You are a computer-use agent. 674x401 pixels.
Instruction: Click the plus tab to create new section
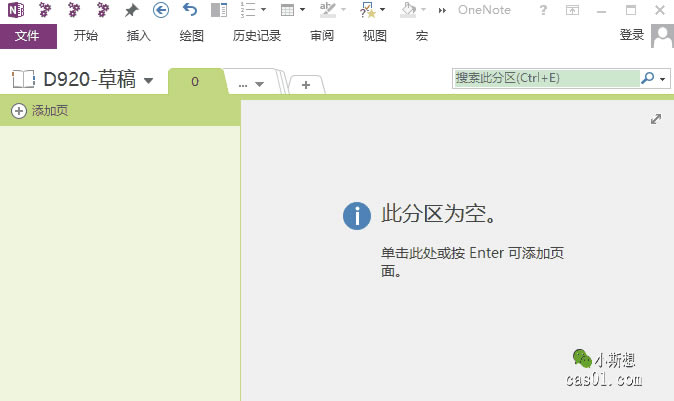pos(306,85)
